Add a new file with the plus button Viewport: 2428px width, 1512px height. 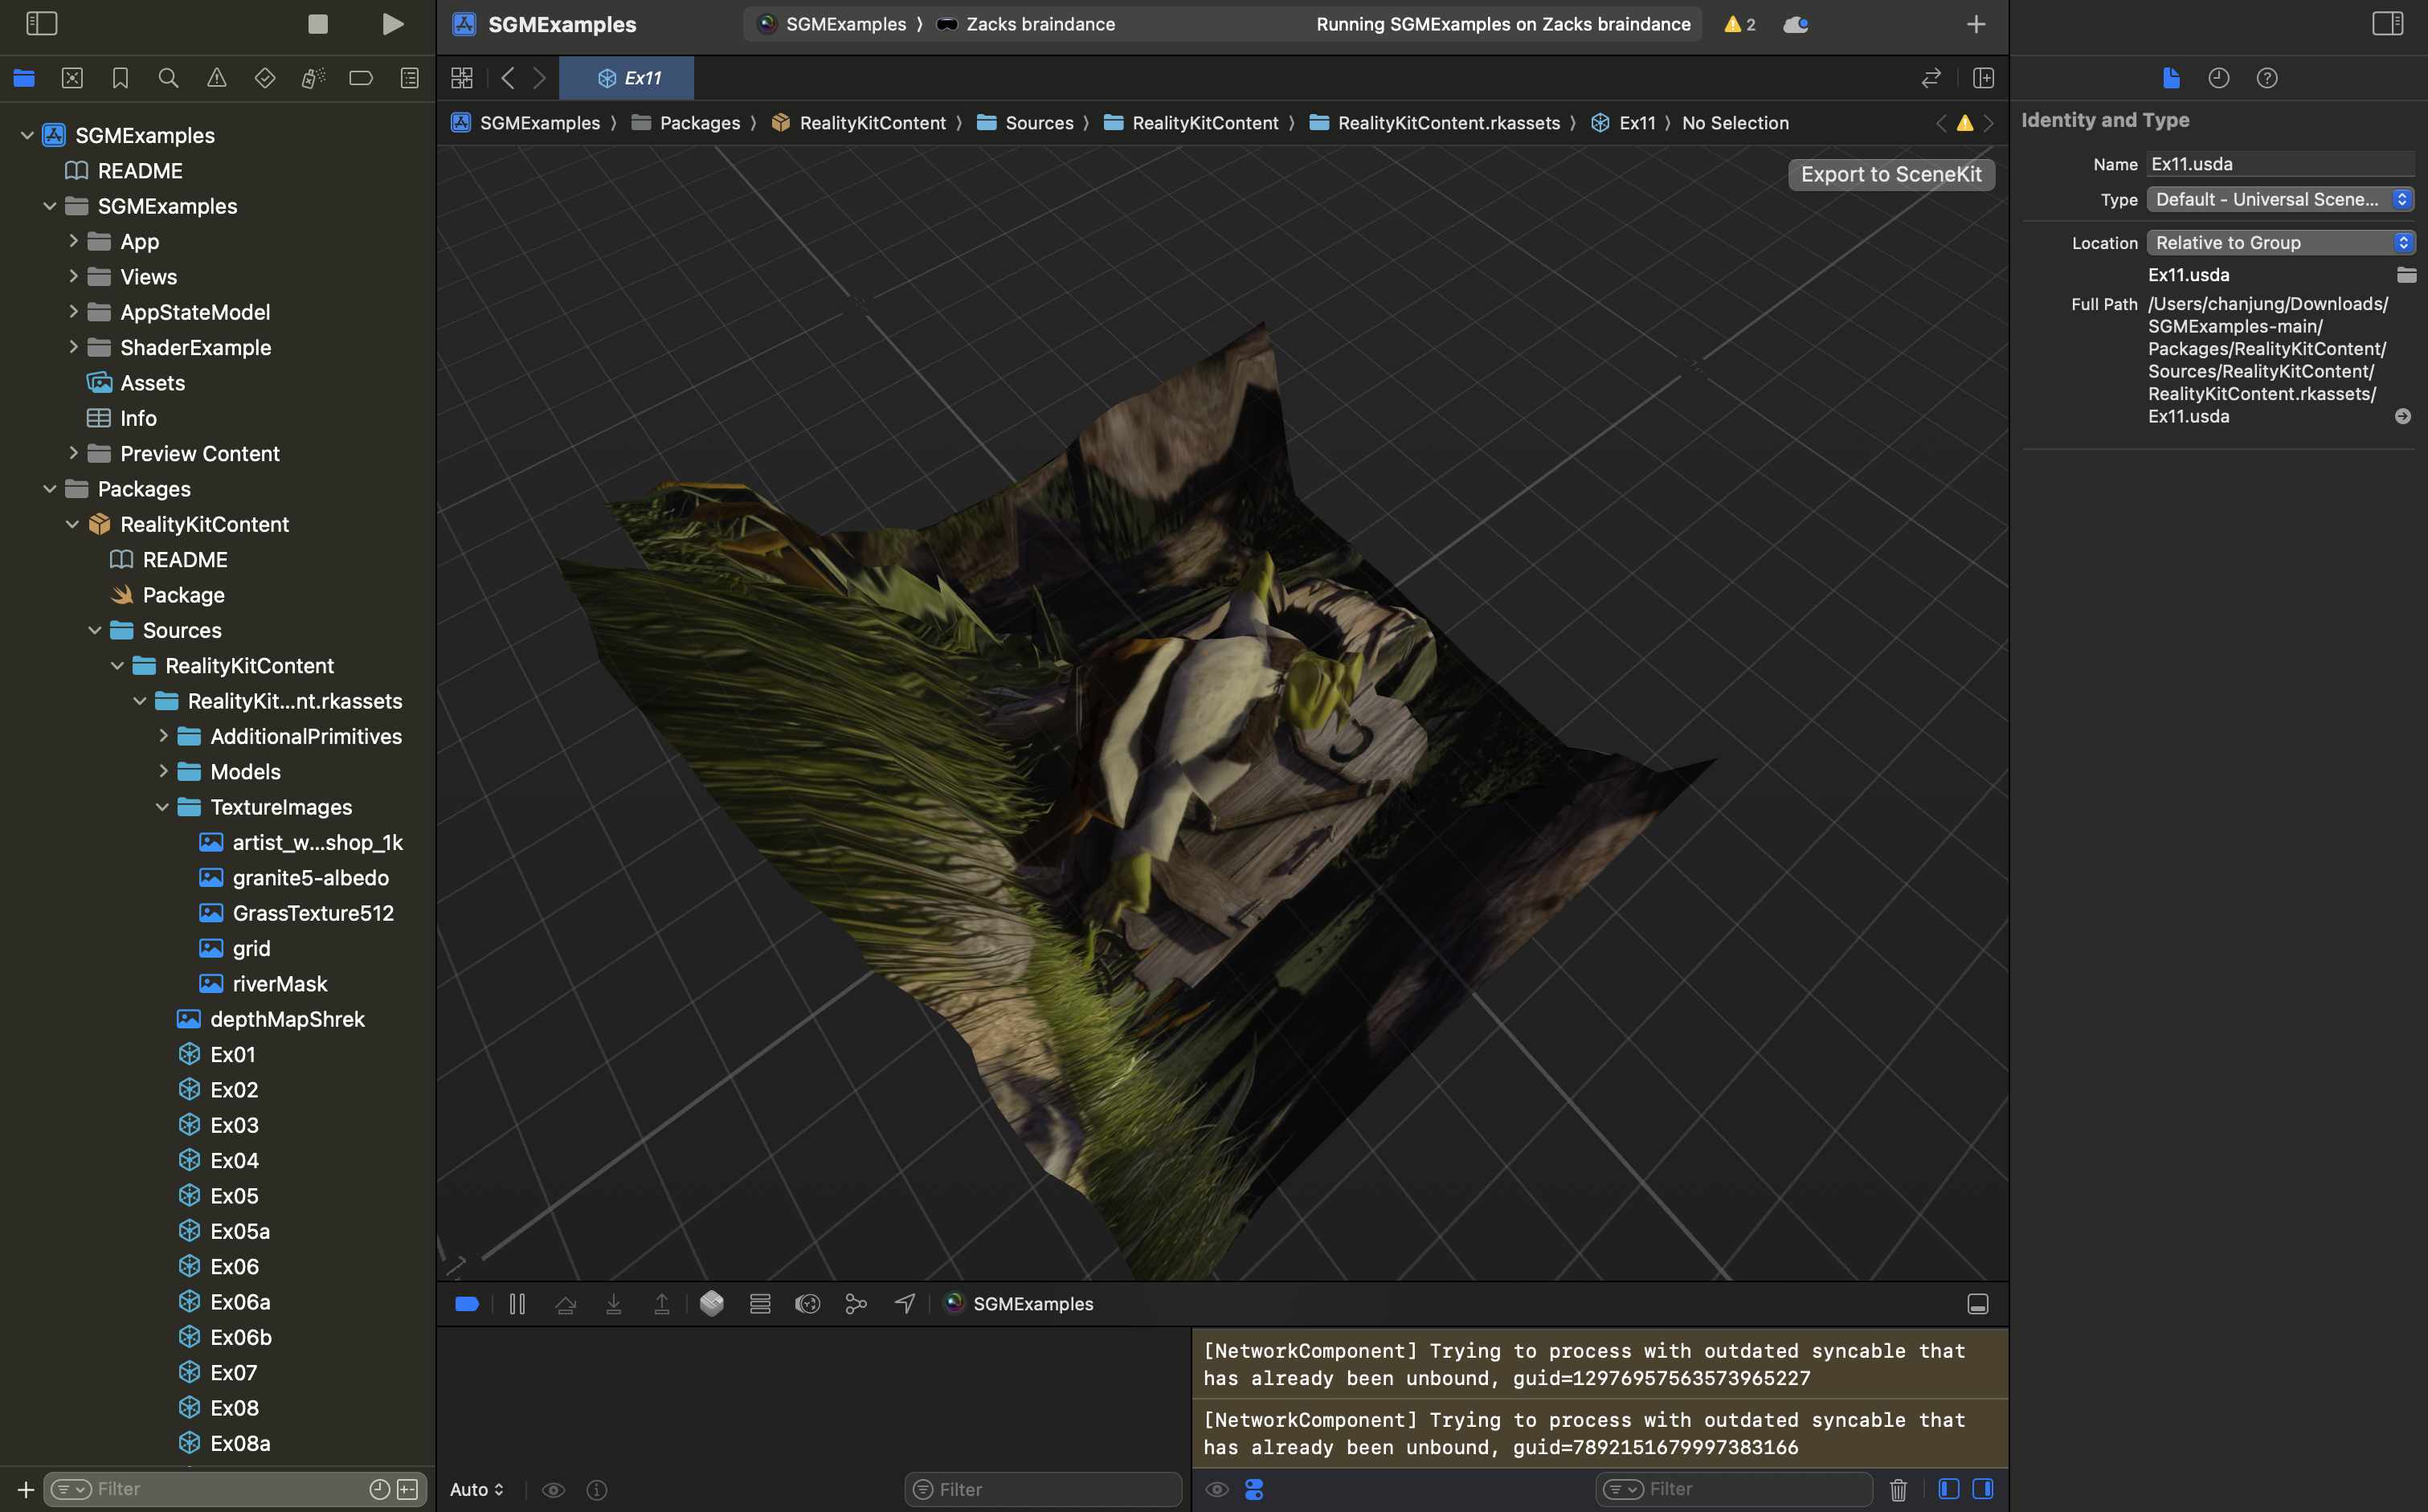(26, 1489)
